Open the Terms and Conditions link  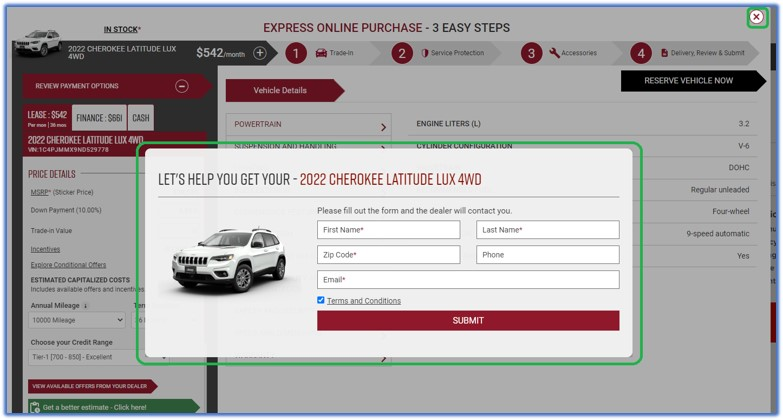(x=364, y=301)
